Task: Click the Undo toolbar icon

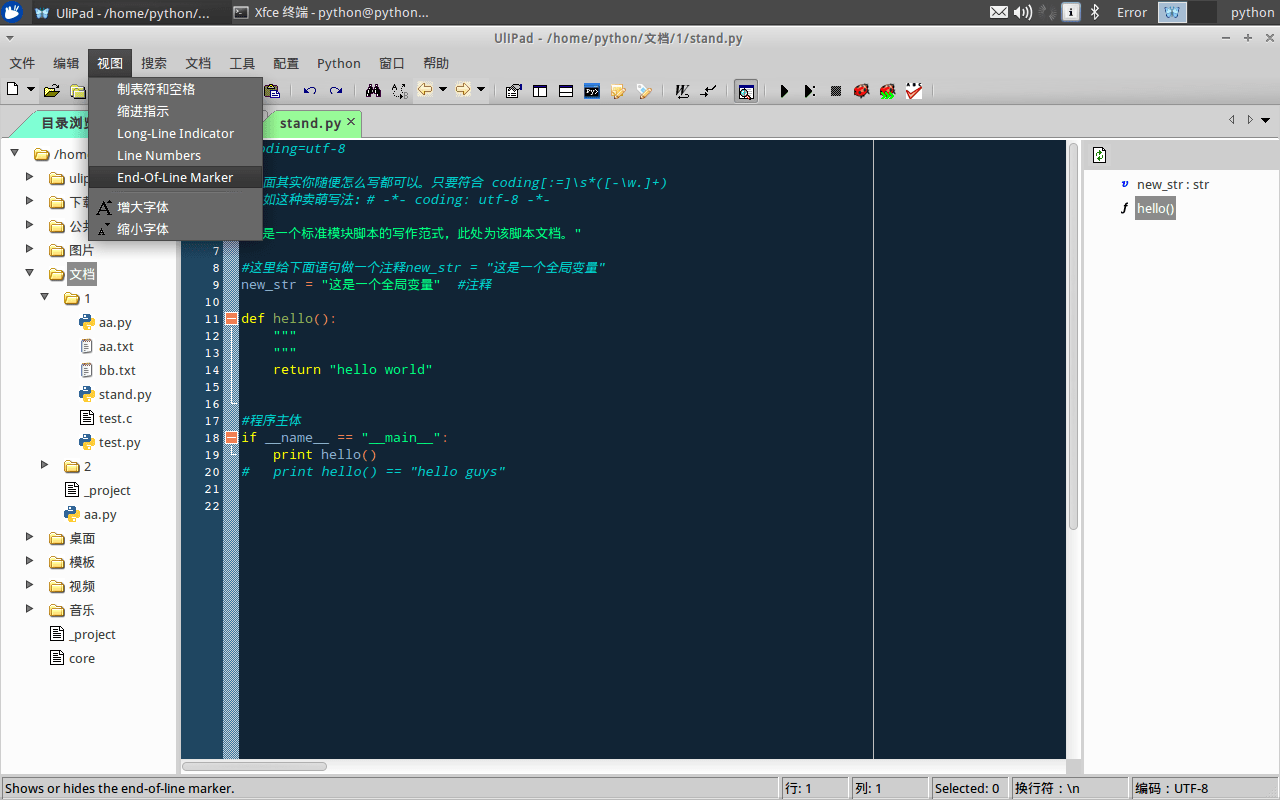Action: pos(310,91)
